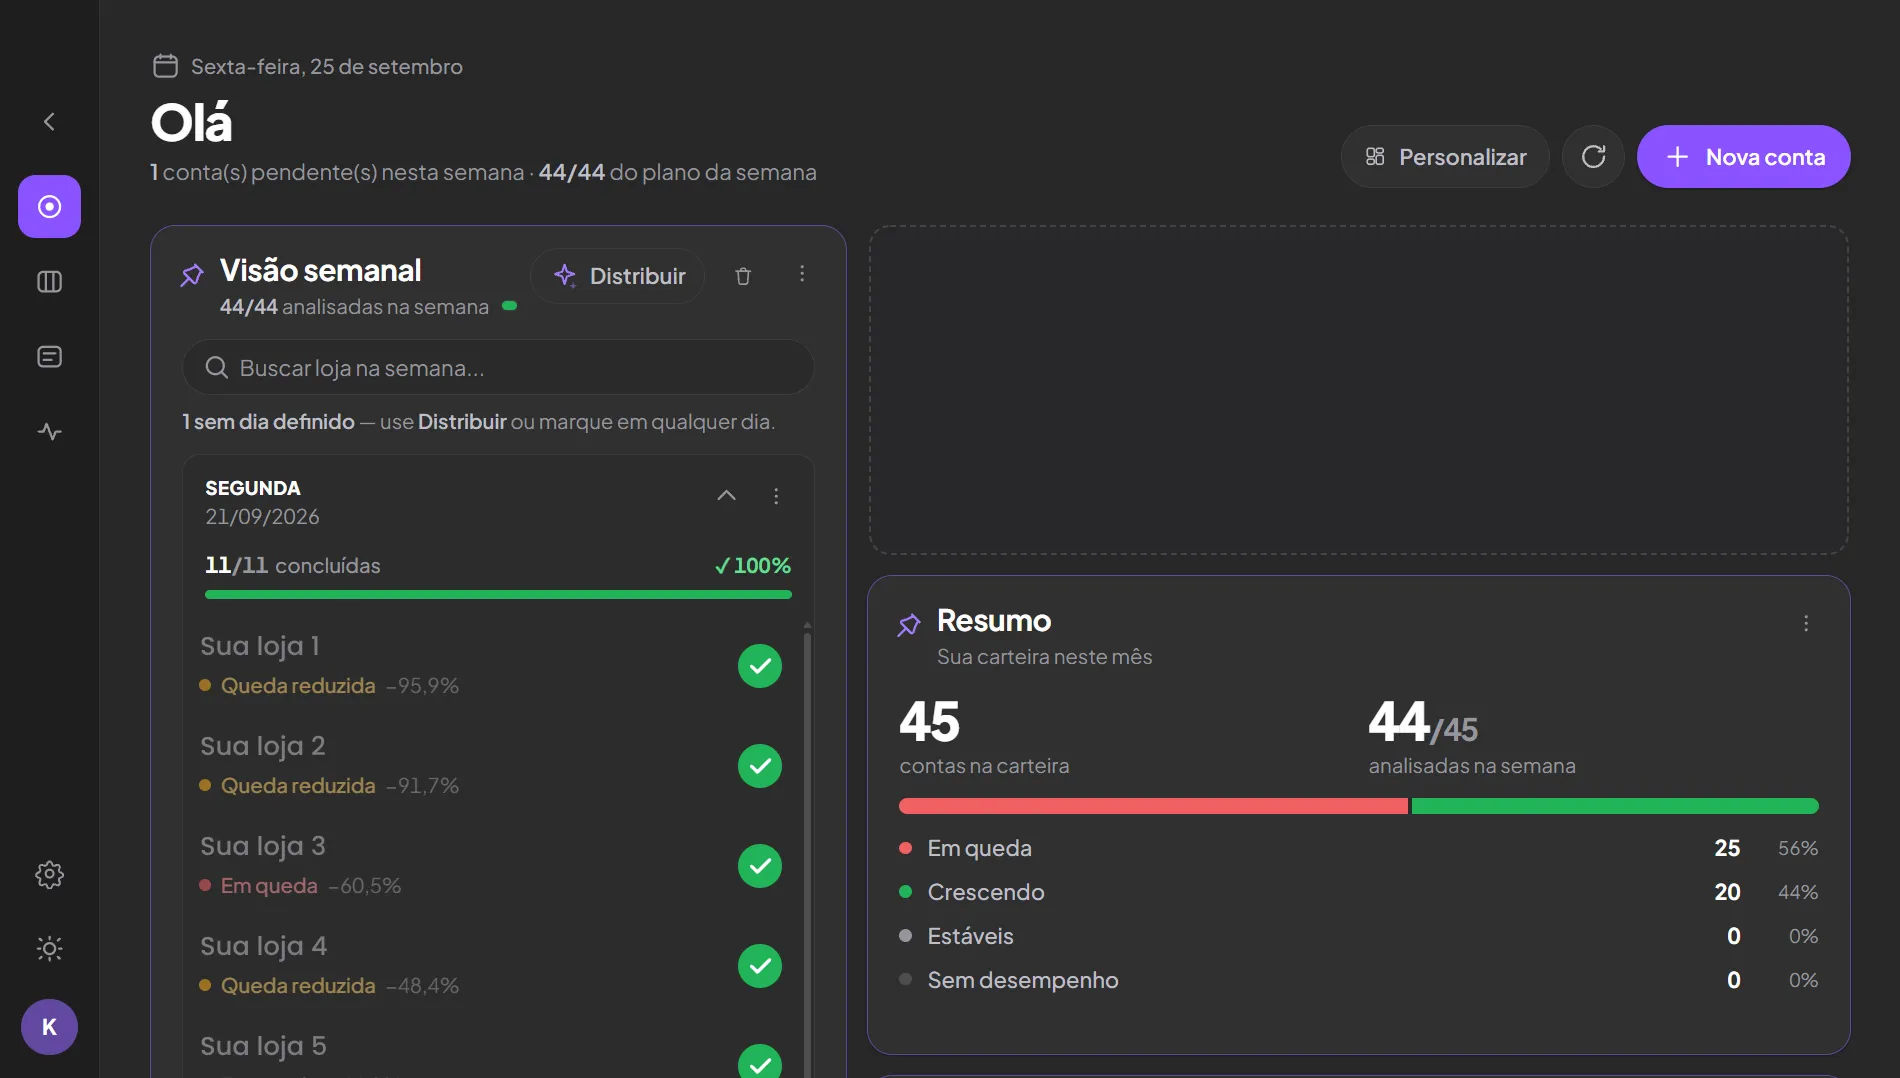The width and height of the screenshot is (1900, 1078).
Task: Toggle the checkmark for Sua loja 2
Action: tap(760, 766)
